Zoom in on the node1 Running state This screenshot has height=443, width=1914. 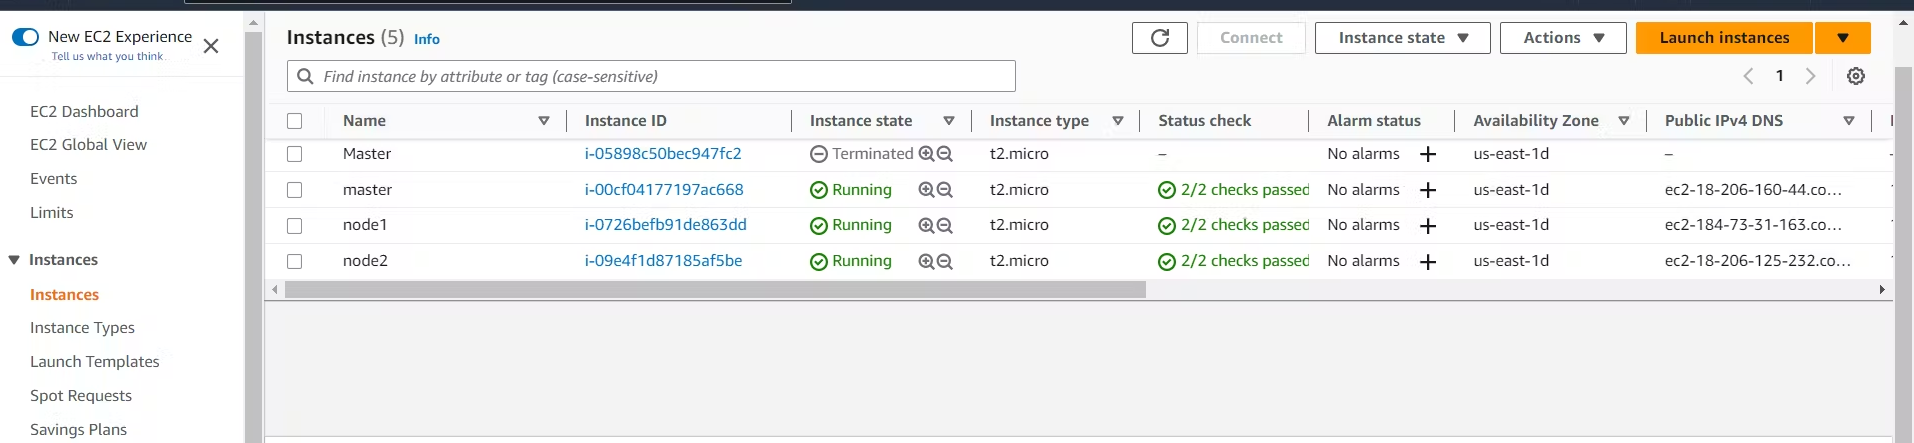[926, 226]
